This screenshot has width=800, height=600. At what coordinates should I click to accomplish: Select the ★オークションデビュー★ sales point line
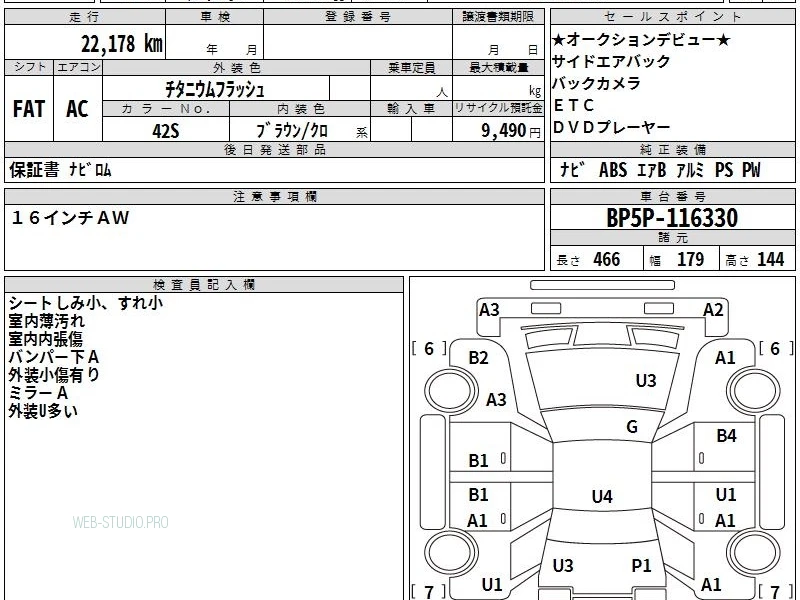pos(641,39)
